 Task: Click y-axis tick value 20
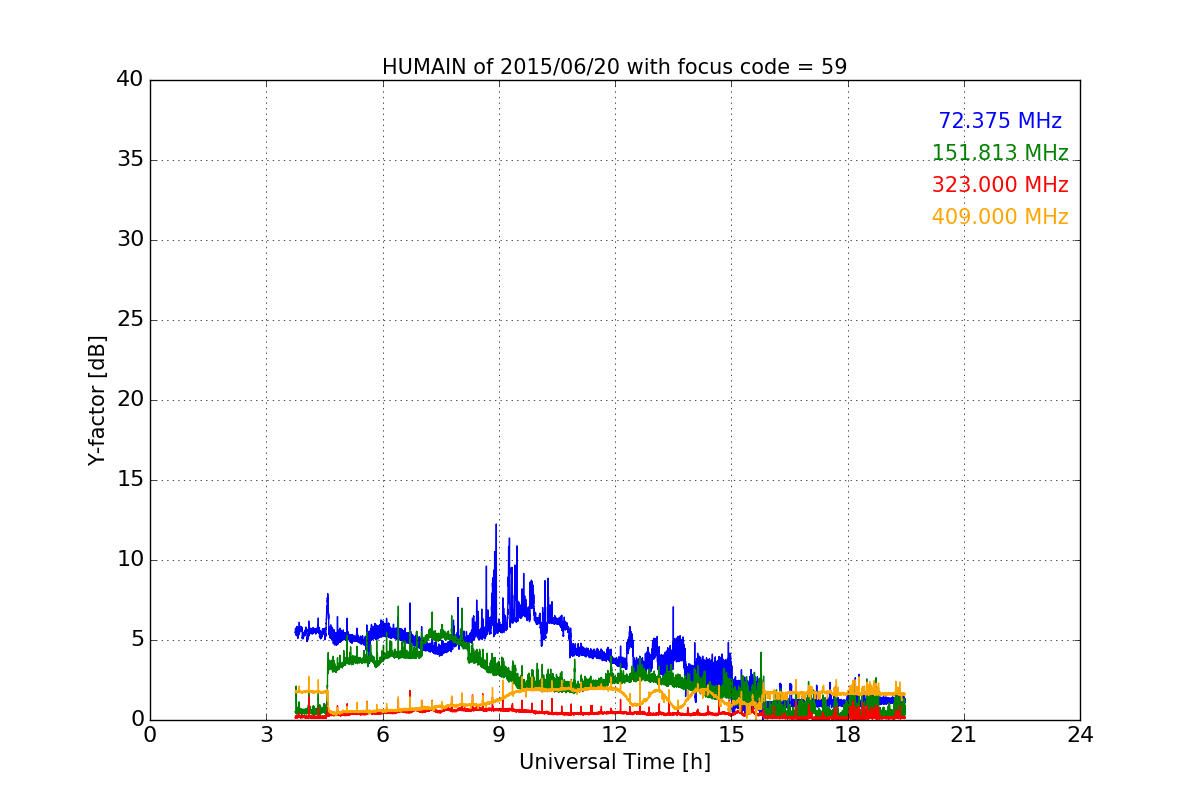130,400
